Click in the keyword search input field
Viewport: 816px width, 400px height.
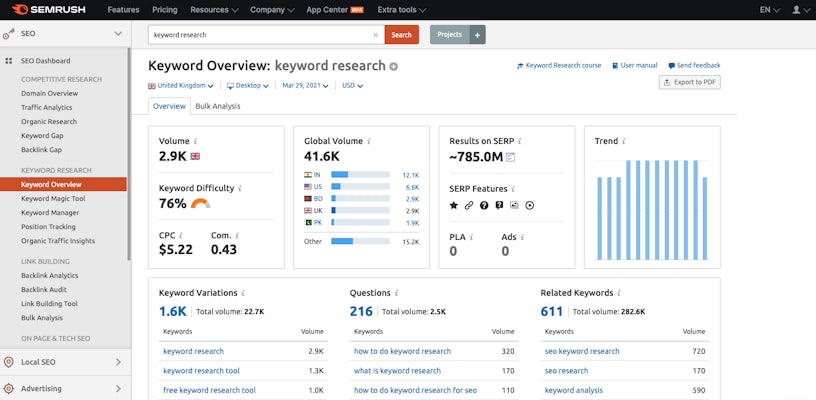[260, 35]
